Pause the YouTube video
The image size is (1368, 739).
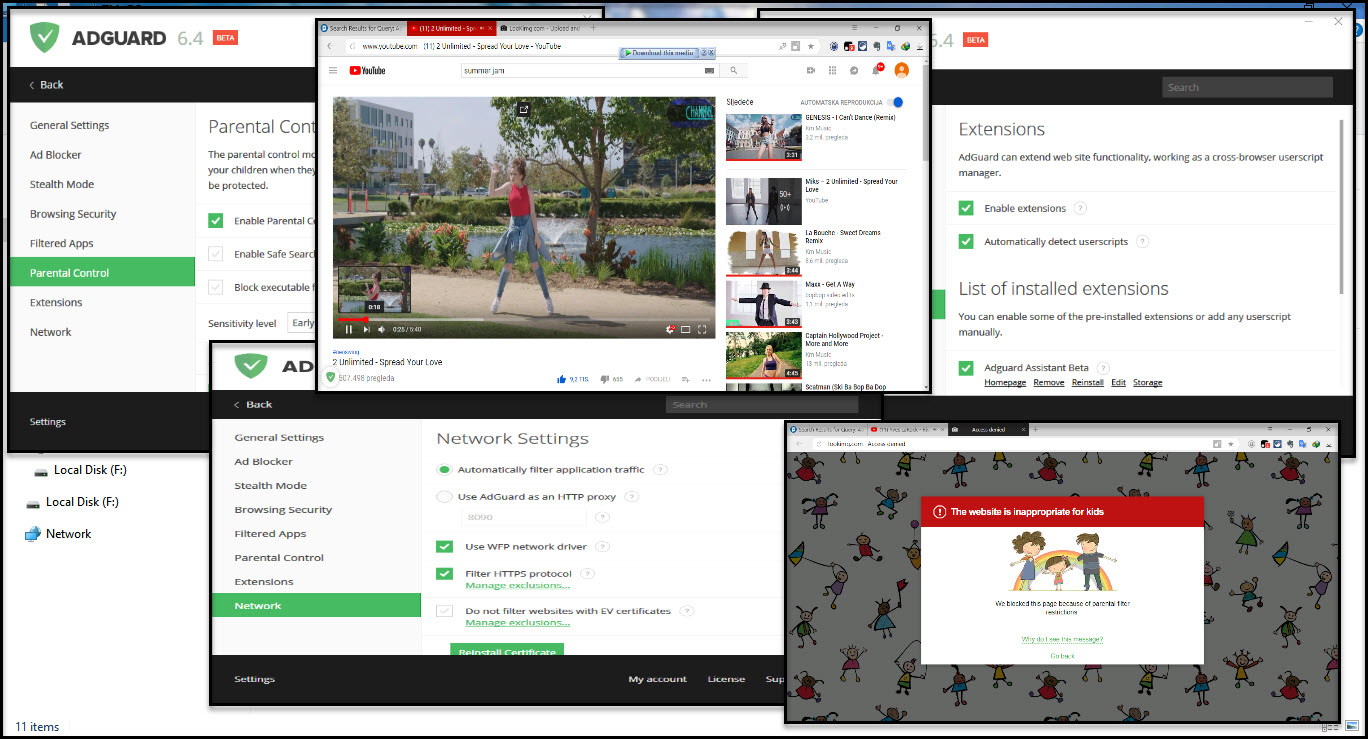click(x=349, y=329)
